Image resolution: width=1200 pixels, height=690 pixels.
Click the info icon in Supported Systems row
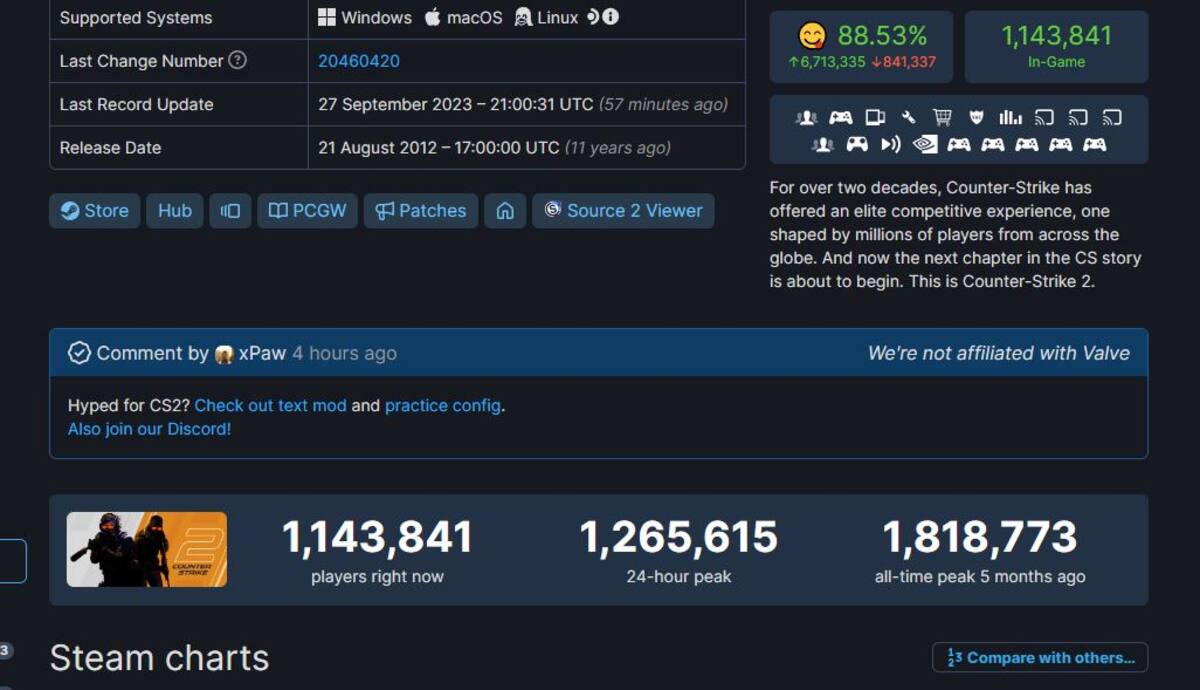610,17
